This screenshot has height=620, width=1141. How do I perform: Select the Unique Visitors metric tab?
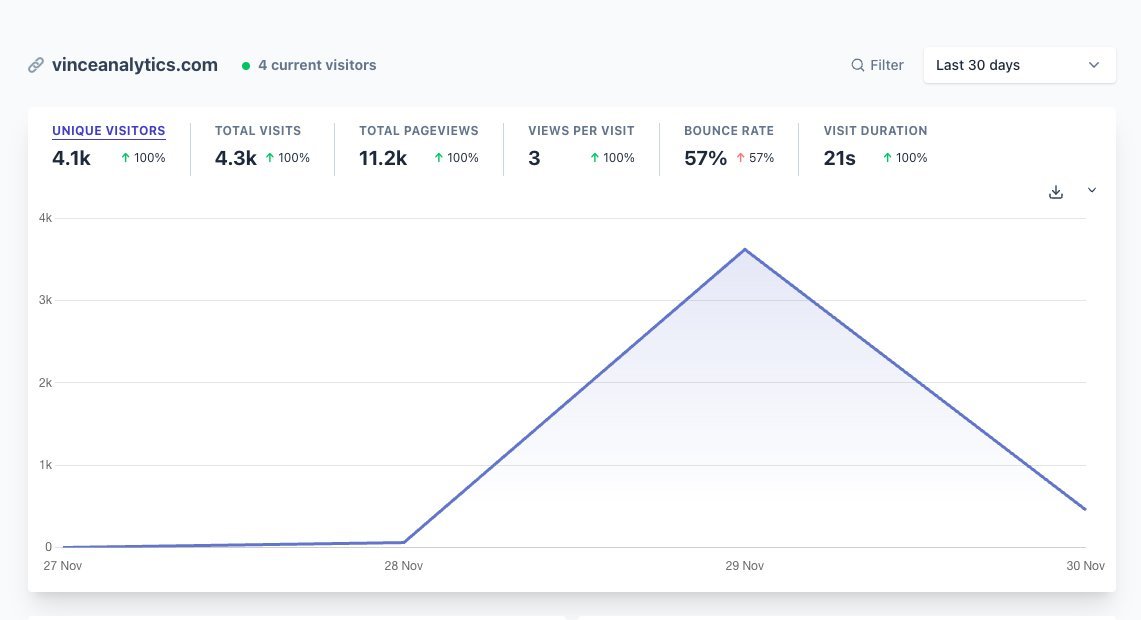coord(108,131)
